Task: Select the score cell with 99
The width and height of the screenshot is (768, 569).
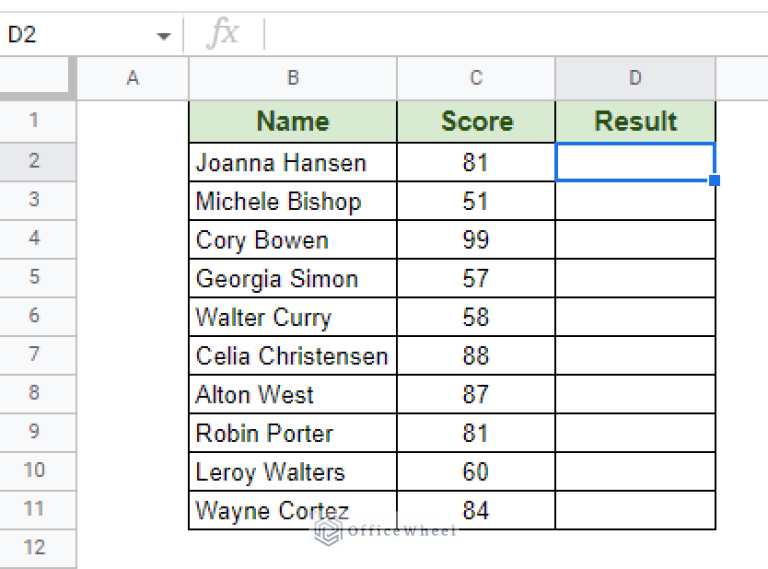Action: coord(476,240)
